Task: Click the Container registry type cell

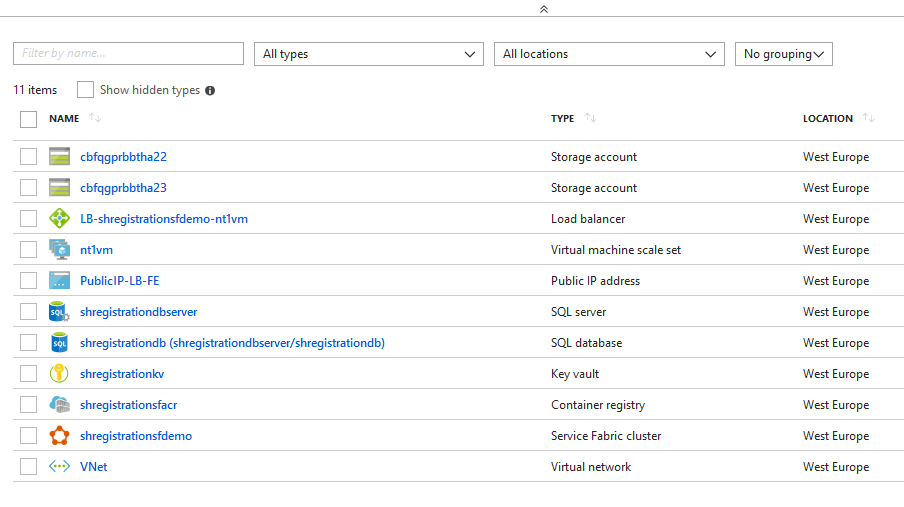Action: [x=598, y=405]
